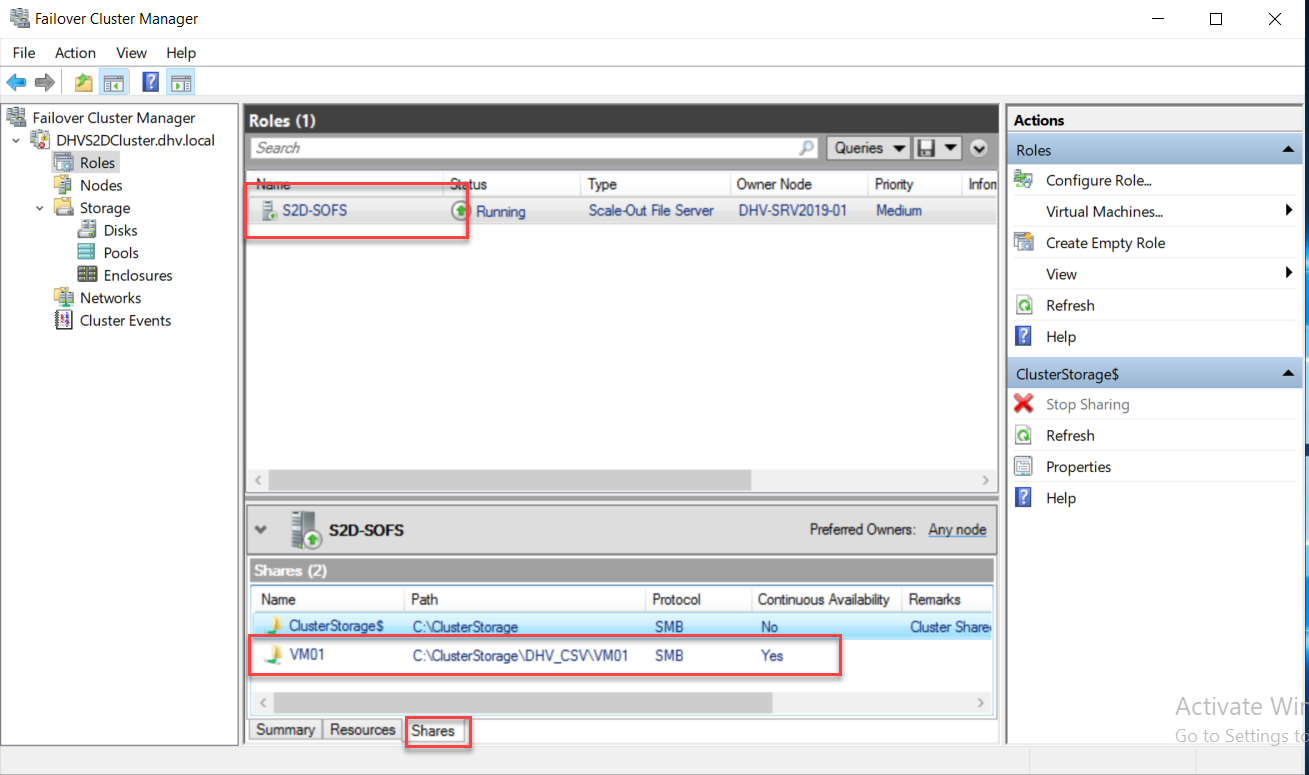Click the blue Help toolbar icon
The width and height of the screenshot is (1309, 775).
(x=151, y=83)
